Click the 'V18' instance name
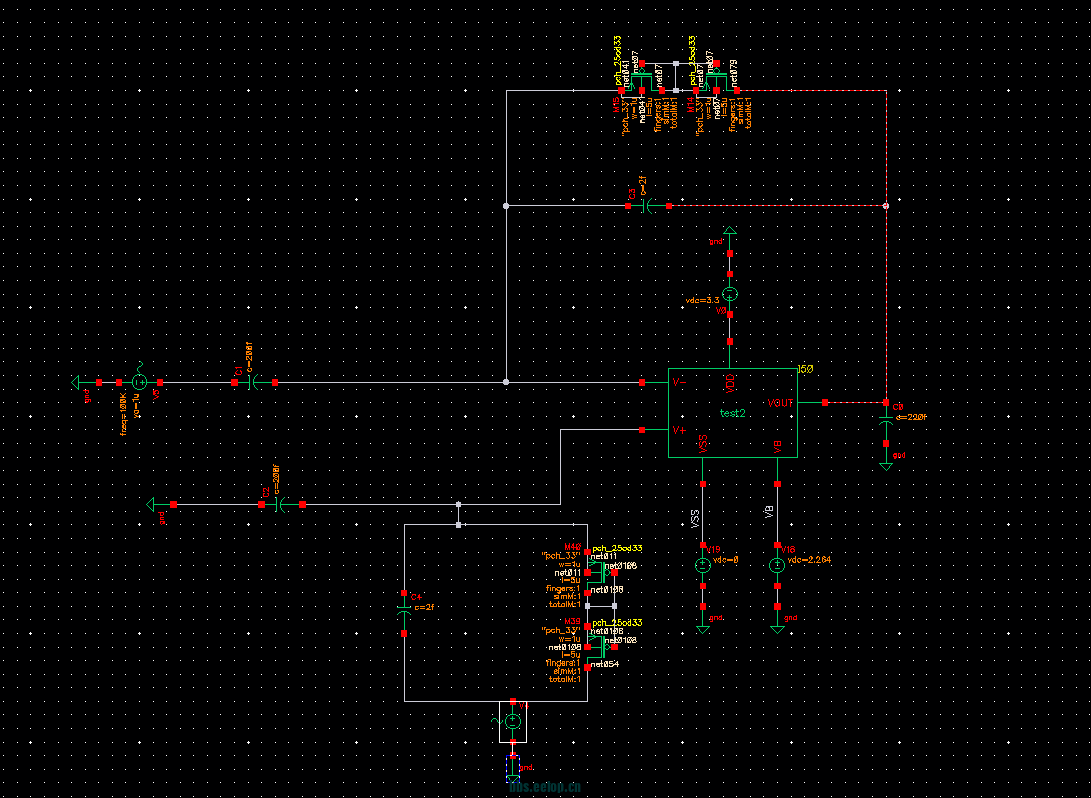The image size is (1091, 798). coord(788,550)
